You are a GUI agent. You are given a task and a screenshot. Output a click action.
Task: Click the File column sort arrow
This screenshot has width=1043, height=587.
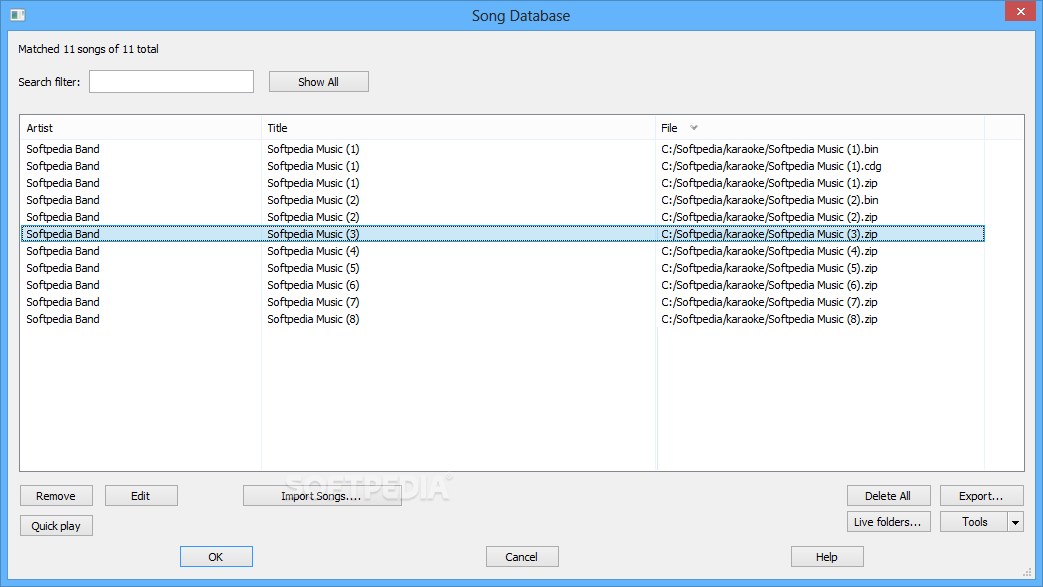click(694, 128)
